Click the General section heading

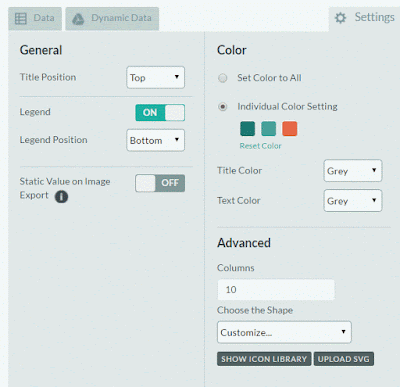tap(41, 50)
